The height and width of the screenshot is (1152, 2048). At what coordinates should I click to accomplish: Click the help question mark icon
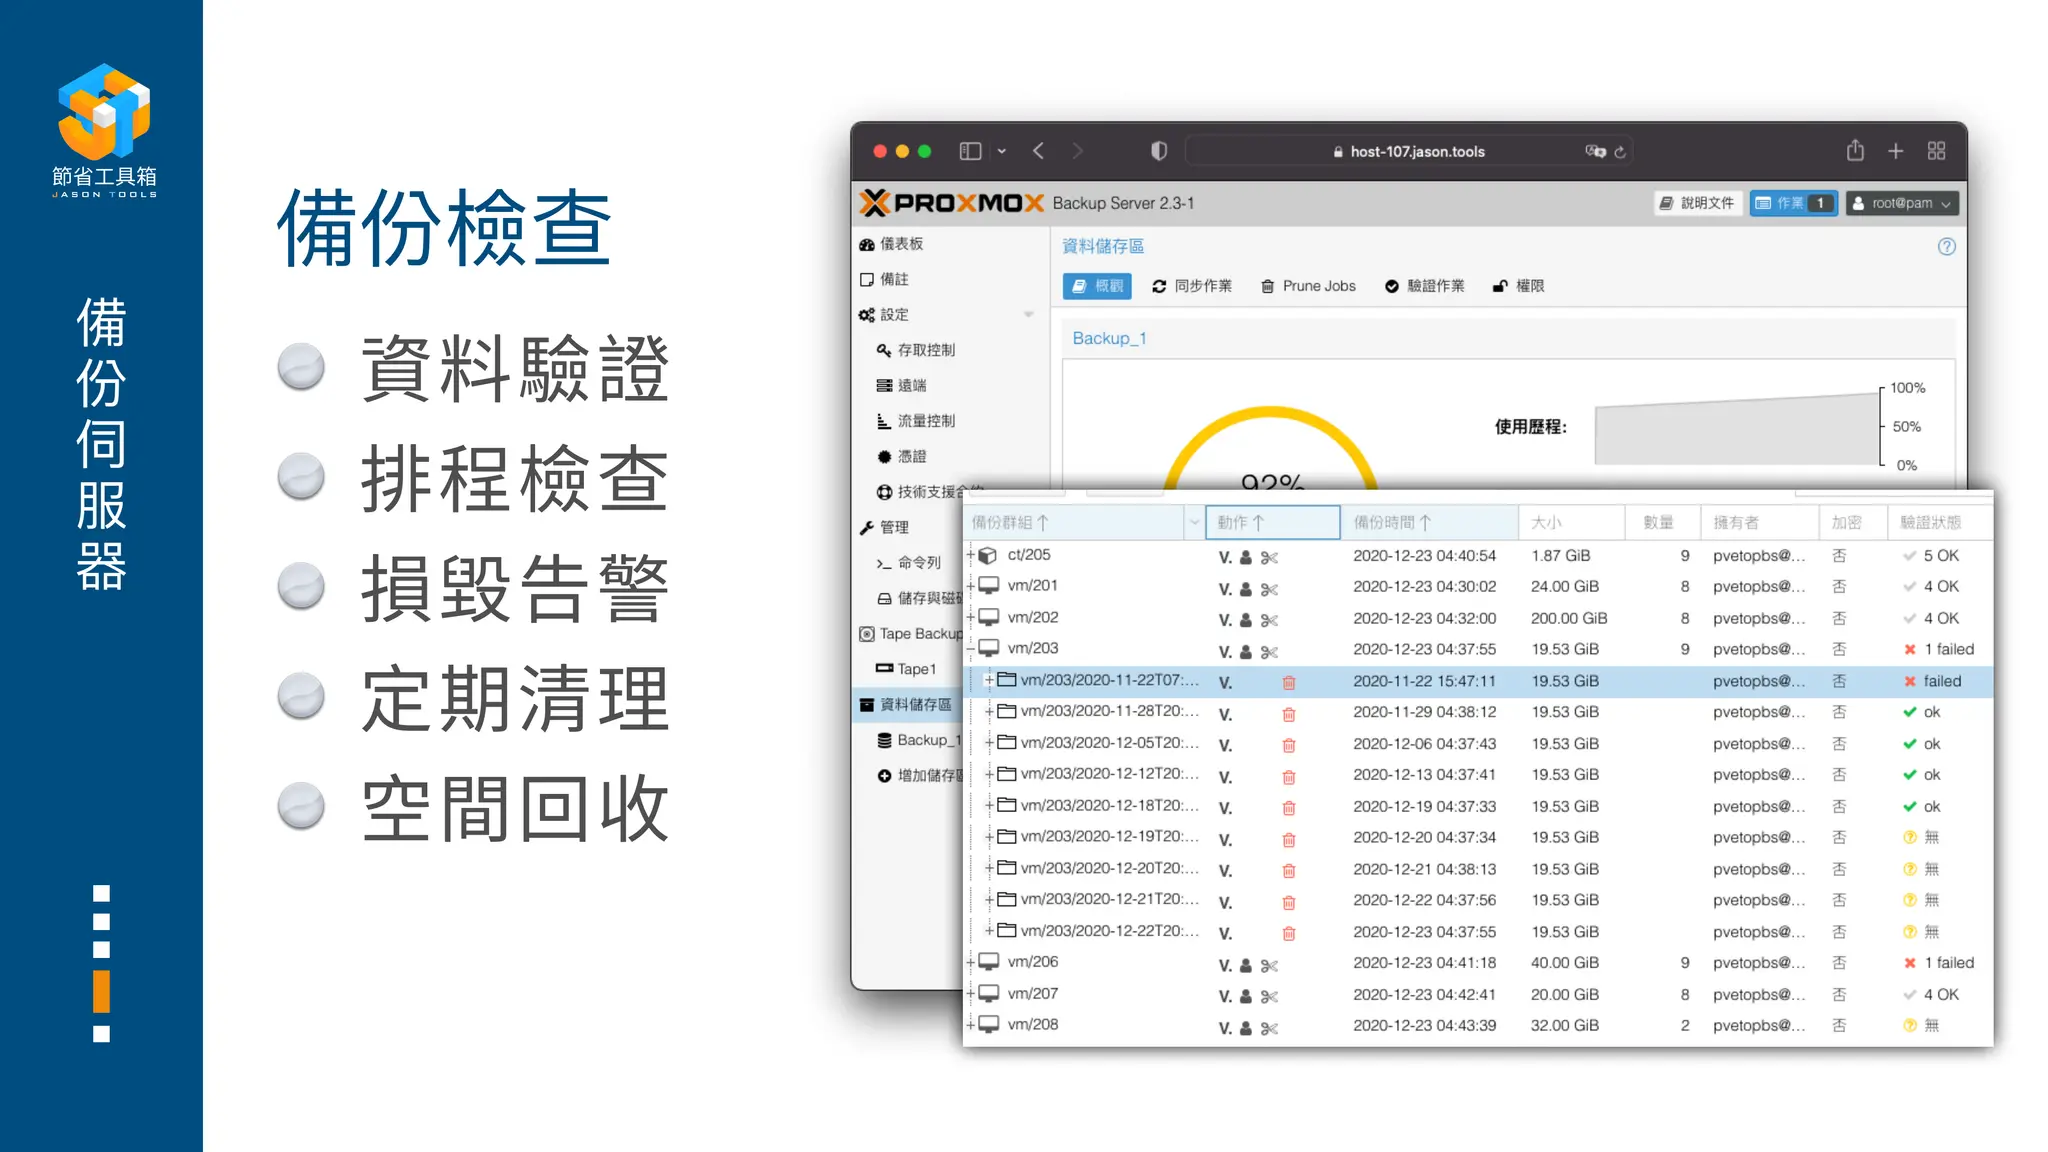(1946, 246)
